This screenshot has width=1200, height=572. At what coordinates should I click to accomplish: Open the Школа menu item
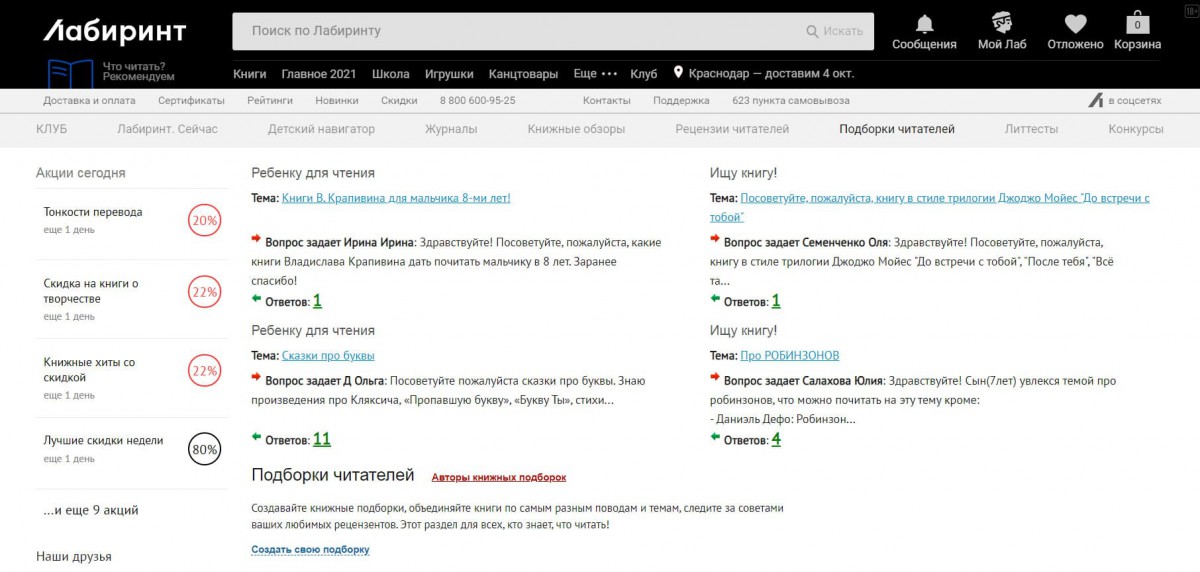pyautogui.click(x=391, y=74)
